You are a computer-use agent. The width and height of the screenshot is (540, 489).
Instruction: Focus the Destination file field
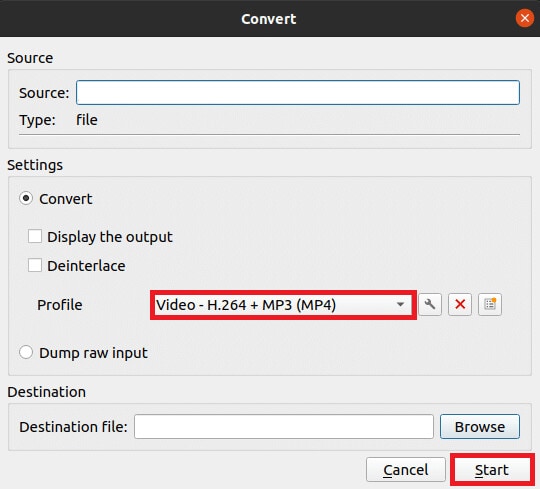pyautogui.click(x=284, y=427)
